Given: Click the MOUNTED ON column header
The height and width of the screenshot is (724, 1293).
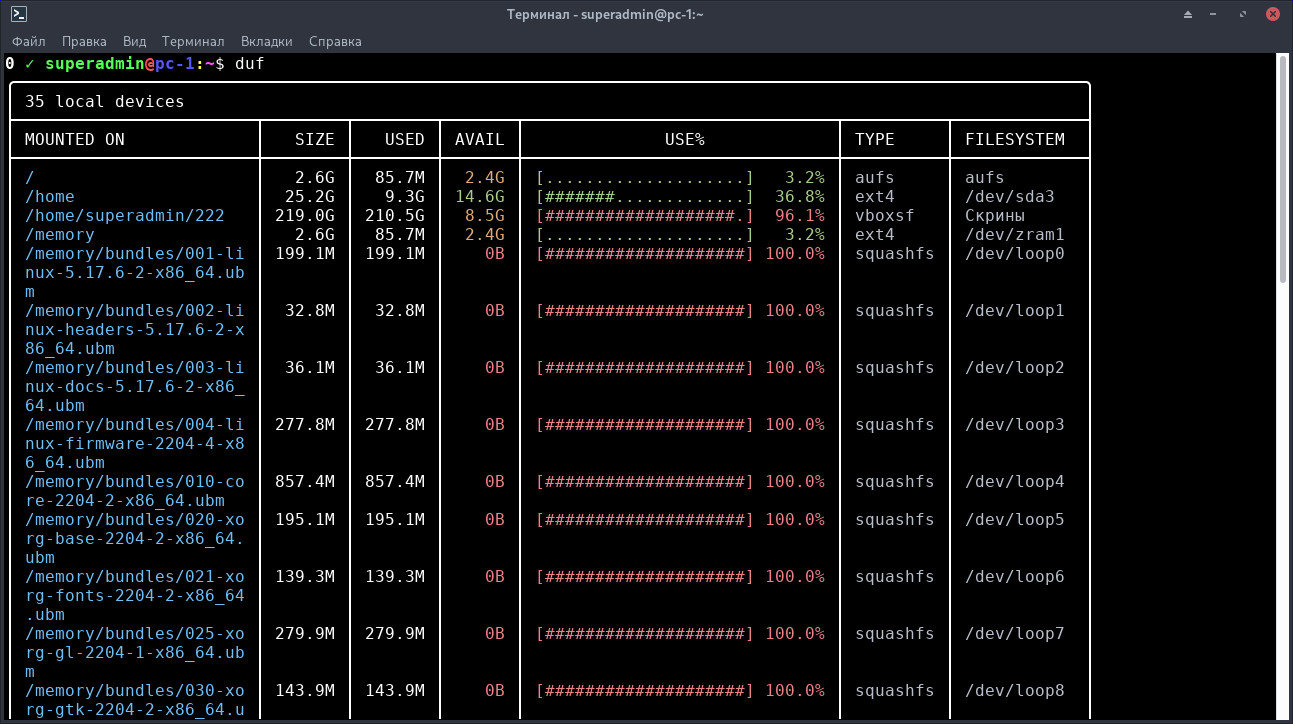Looking at the screenshot, I should pyautogui.click(x=75, y=139).
